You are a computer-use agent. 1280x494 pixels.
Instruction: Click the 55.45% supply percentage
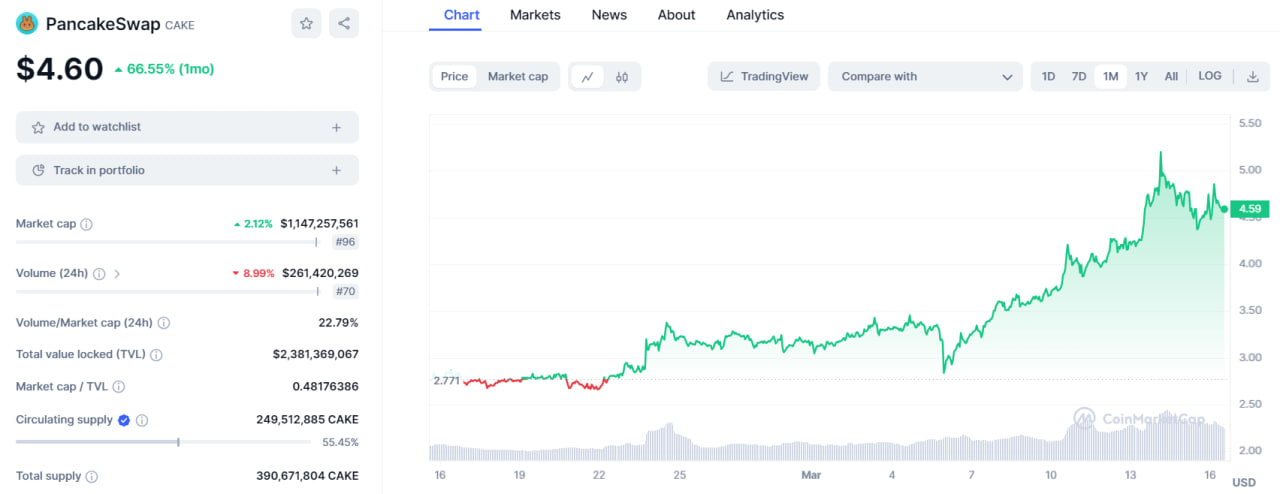(x=340, y=442)
